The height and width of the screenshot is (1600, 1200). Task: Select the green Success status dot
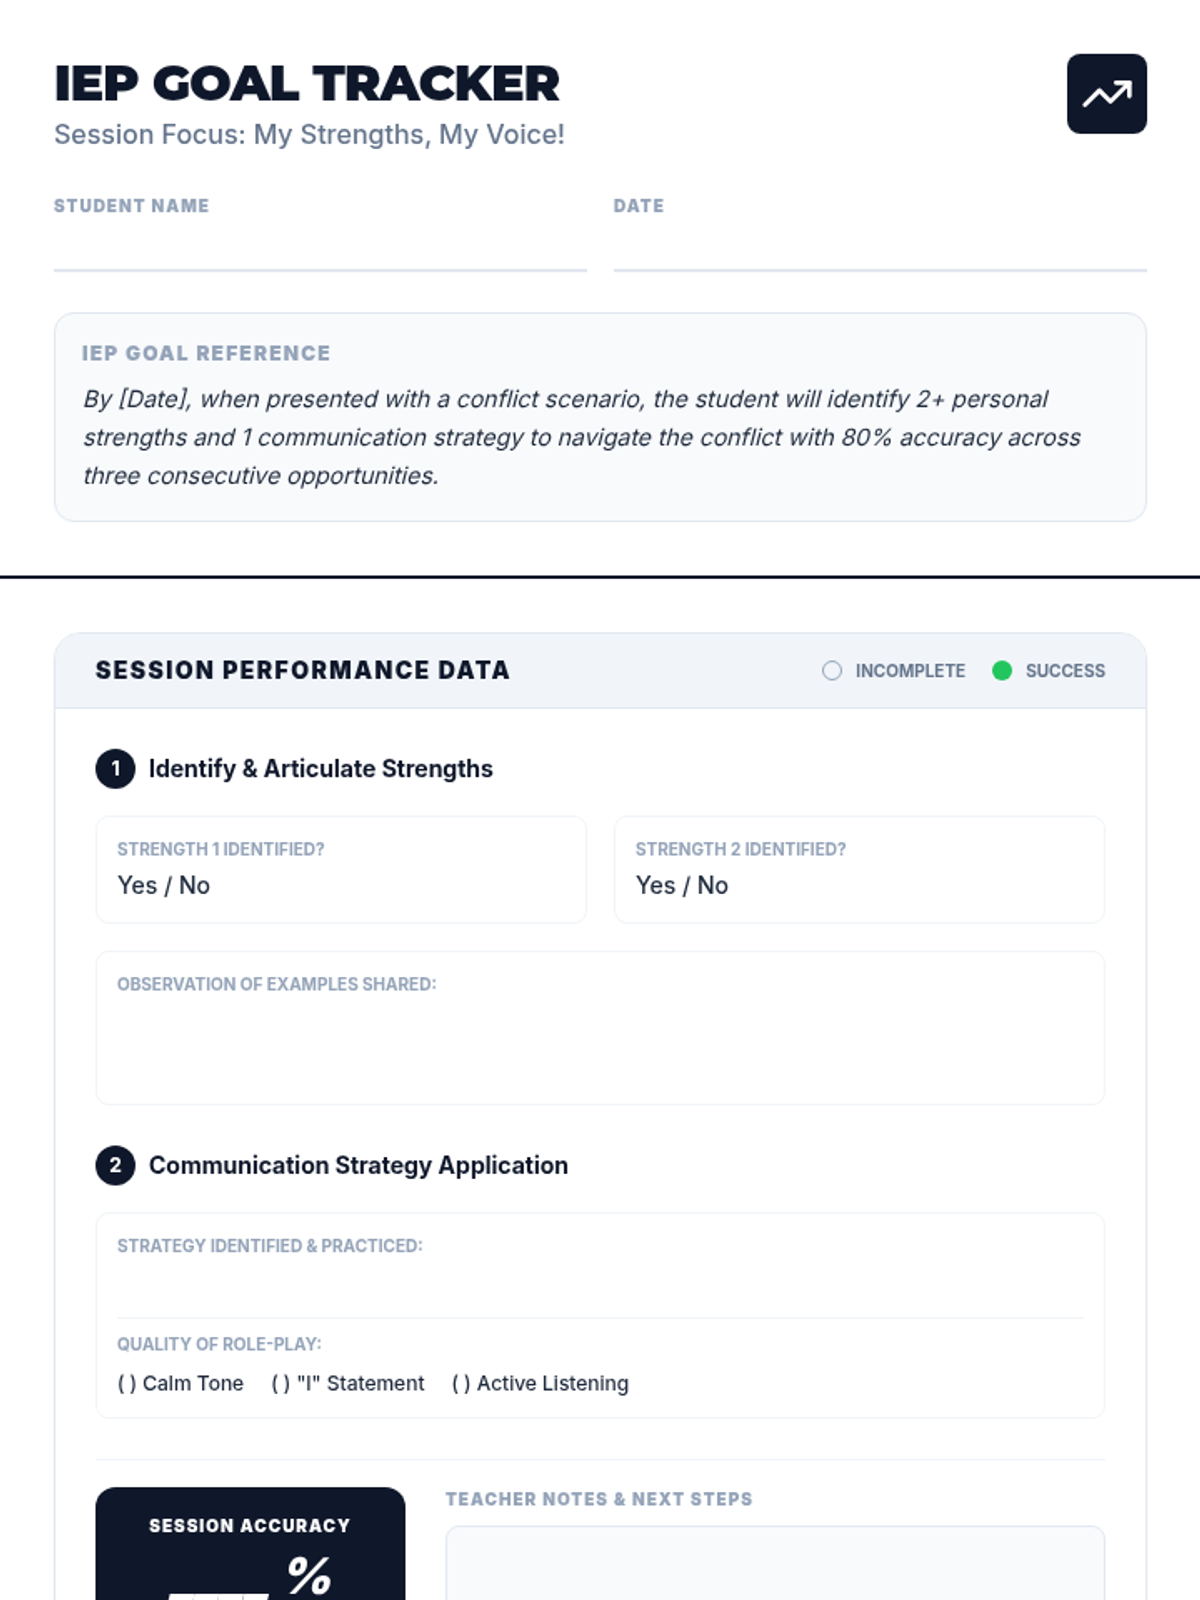pos(1002,671)
